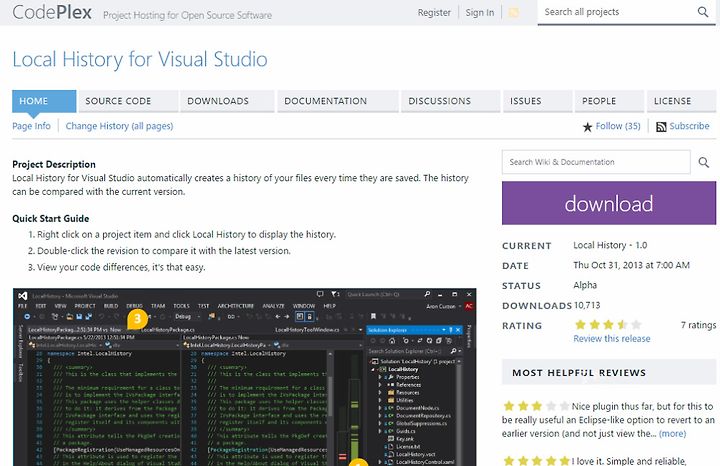Viewport: 720px width, 466px height.
Task: Click the release rating stars
Action: [x=608, y=325]
